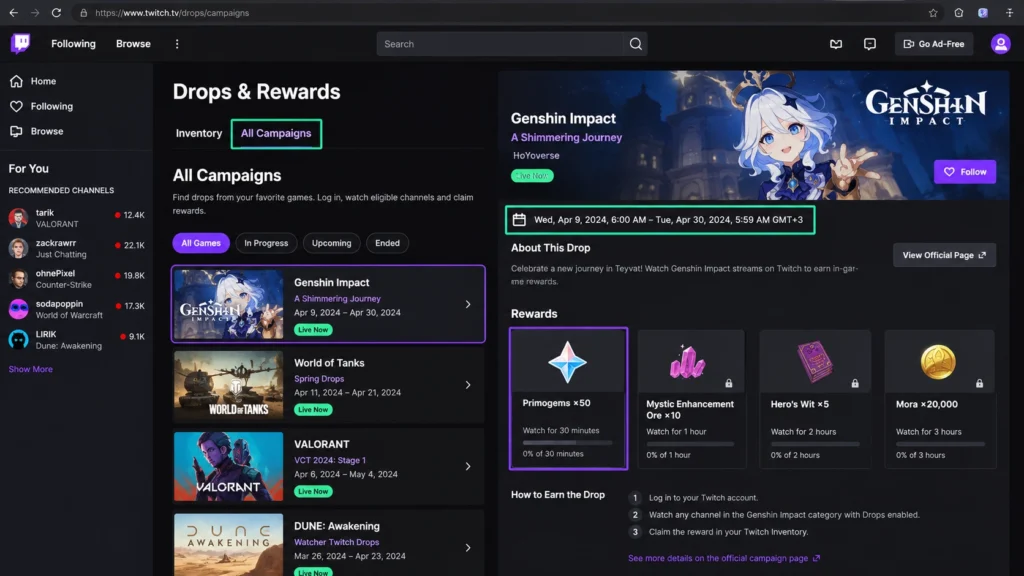
Task: Open LIRIK channel avatar
Action: (18, 339)
